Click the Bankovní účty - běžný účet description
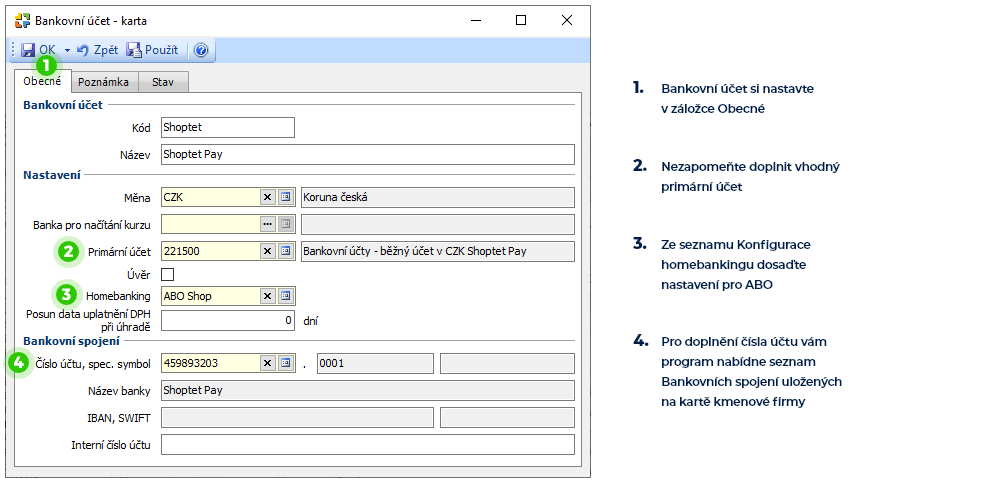The image size is (984, 482). click(x=438, y=251)
